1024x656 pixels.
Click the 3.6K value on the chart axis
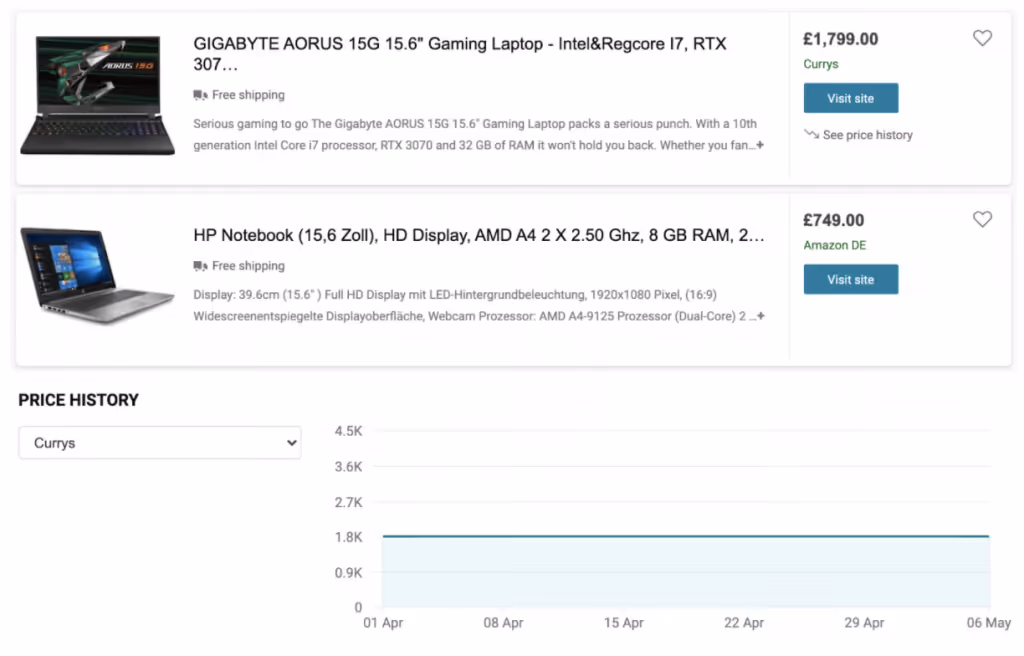click(348, 467)
